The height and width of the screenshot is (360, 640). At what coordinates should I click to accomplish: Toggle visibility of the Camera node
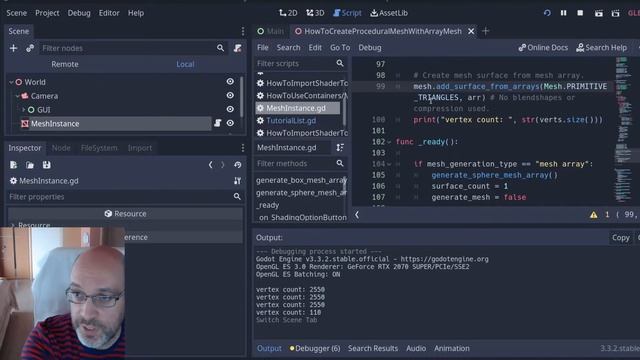(x=230, y=96)
